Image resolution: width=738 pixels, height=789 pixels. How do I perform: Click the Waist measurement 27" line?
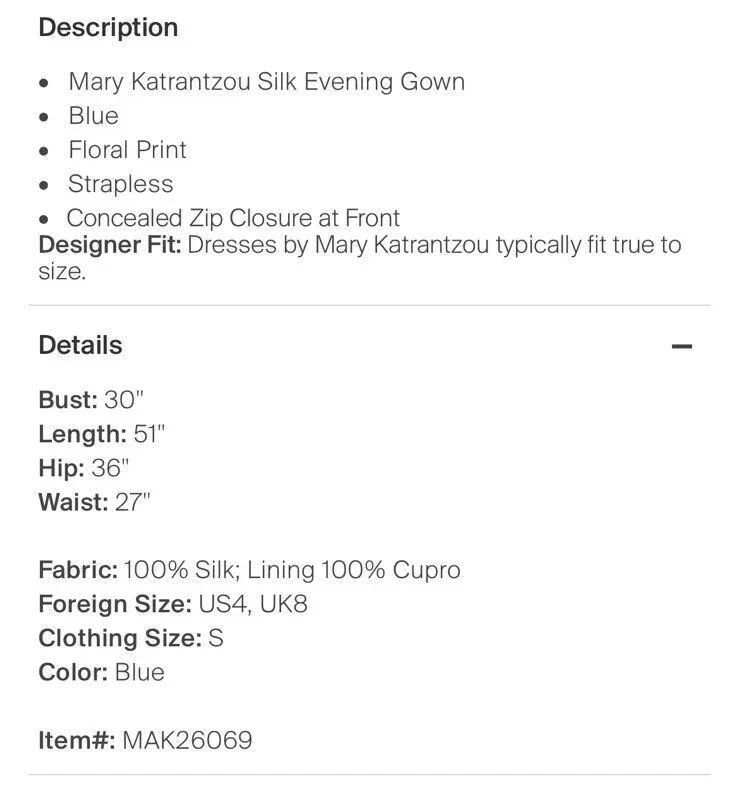(x=94, y=501)
